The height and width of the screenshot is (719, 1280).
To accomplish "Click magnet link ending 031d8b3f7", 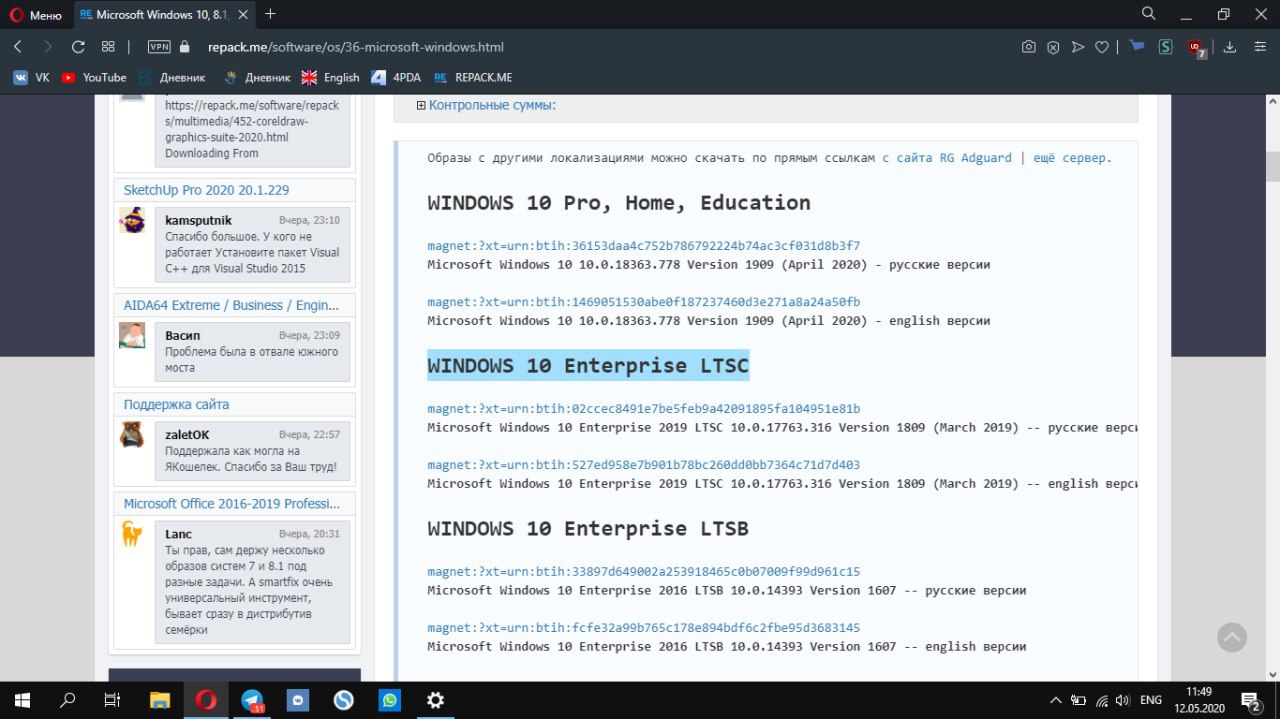I will click(643, 246).
